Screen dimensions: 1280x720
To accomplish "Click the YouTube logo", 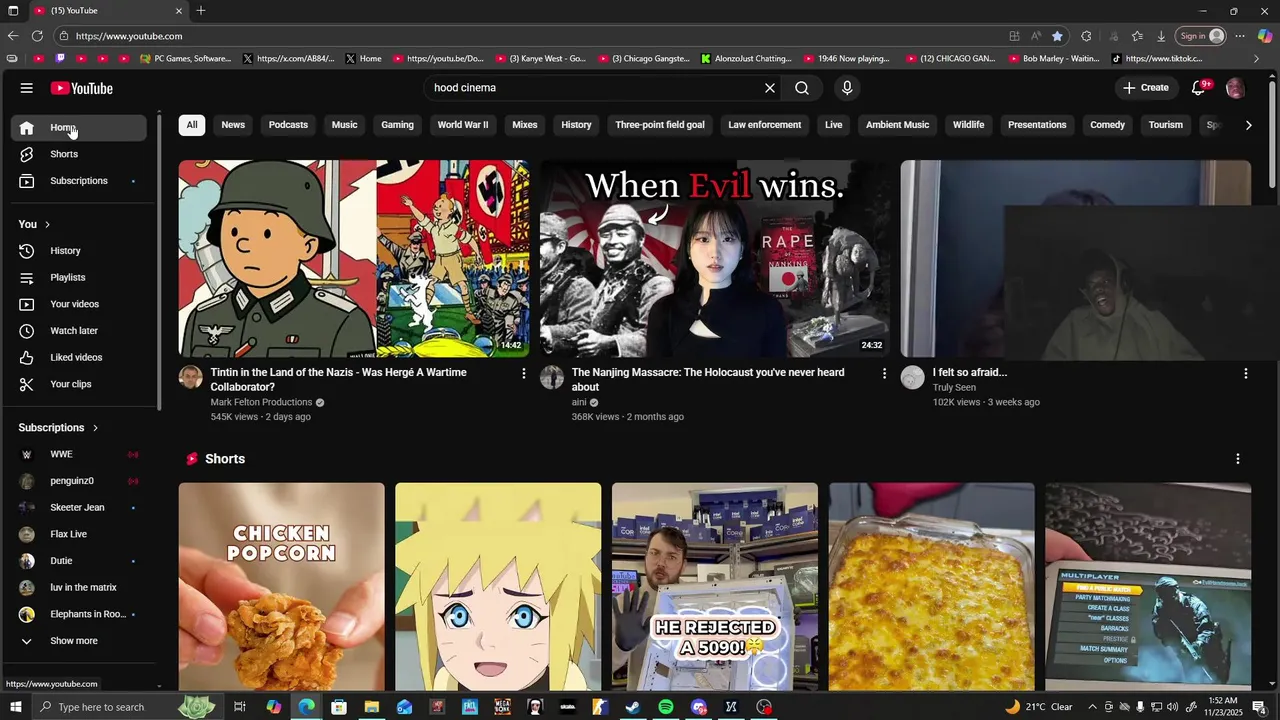I will (81, 88).
